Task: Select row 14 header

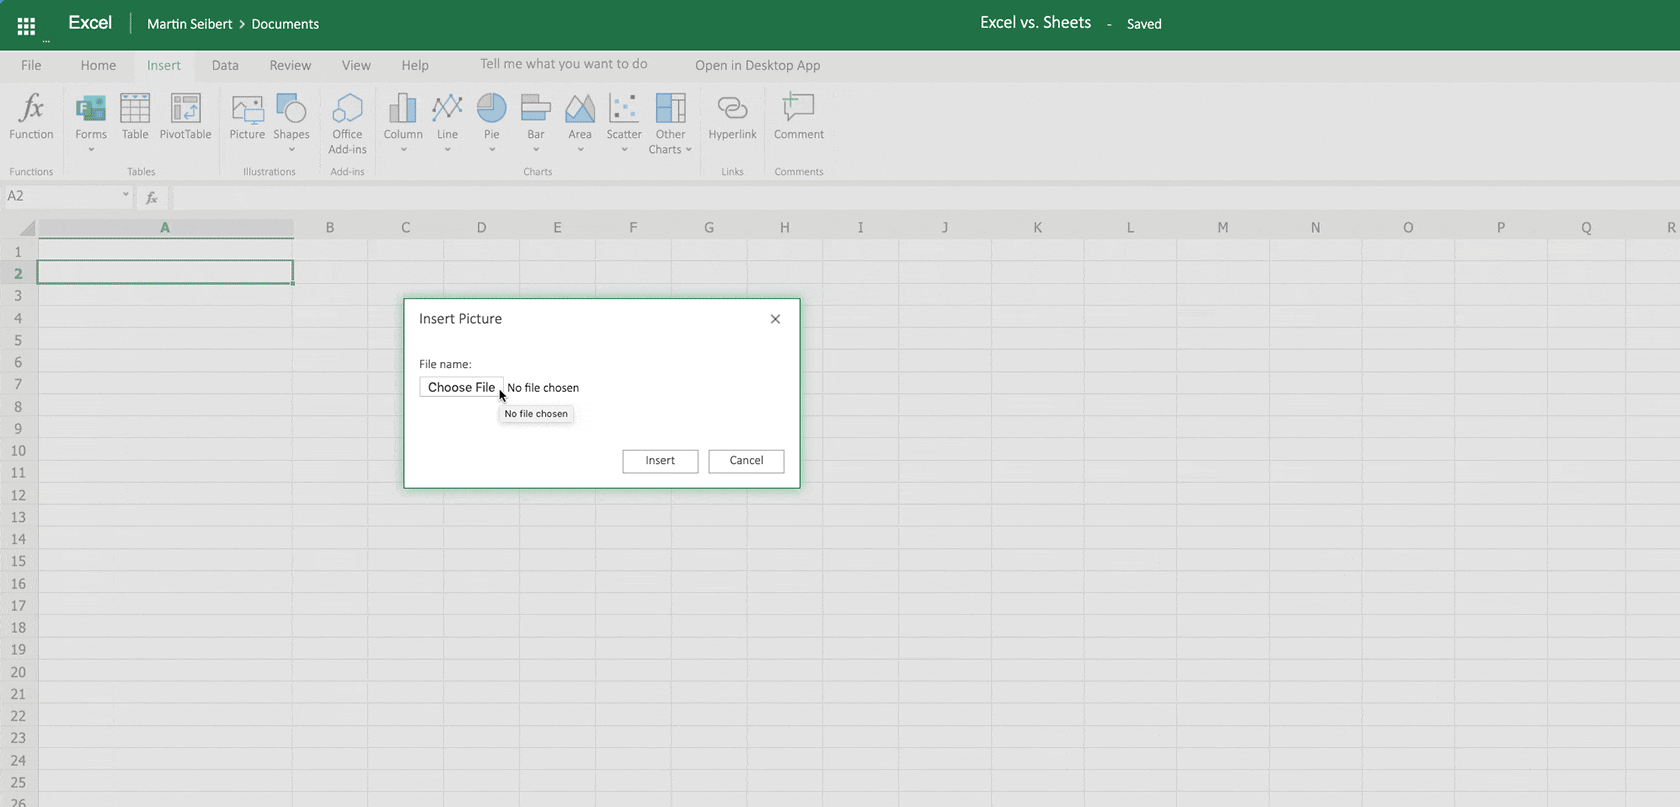Action: pos(18,539)
